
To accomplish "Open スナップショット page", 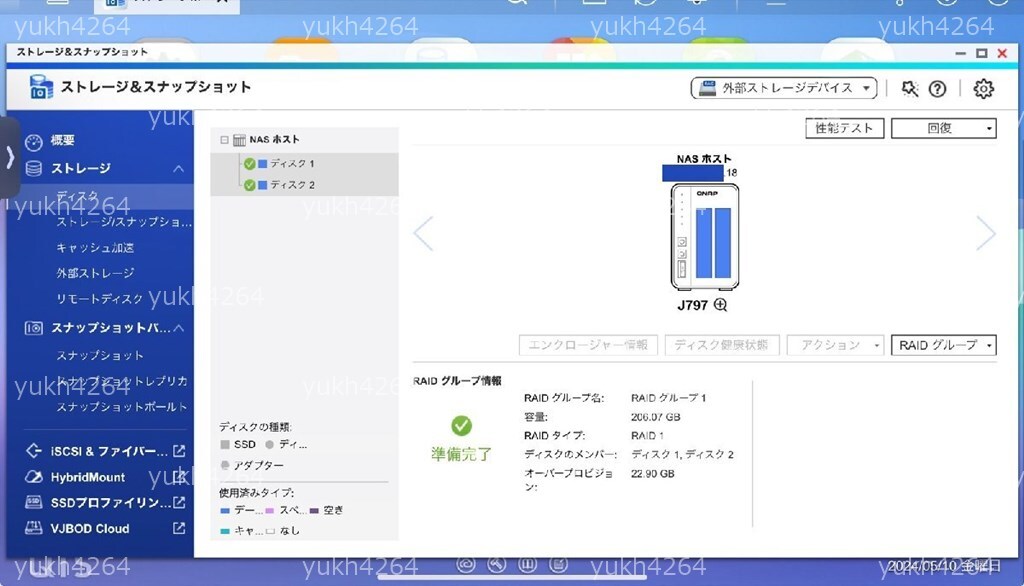I will pos(99,355).
